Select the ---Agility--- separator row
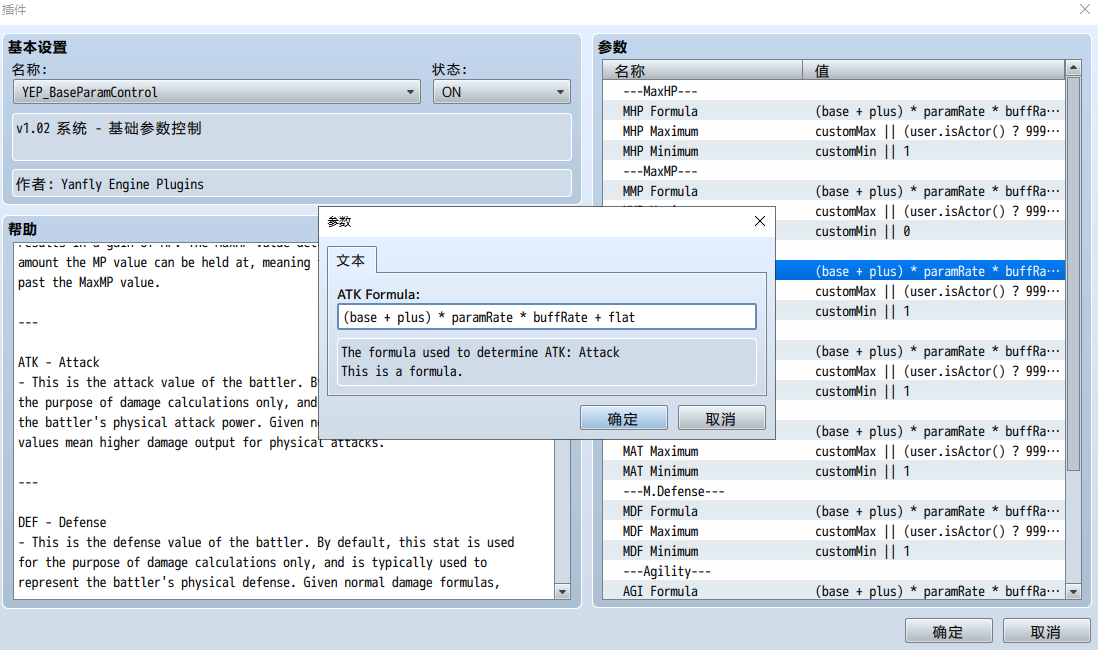This screenshot has height=650, width=1098. click(x=833, y=571)
